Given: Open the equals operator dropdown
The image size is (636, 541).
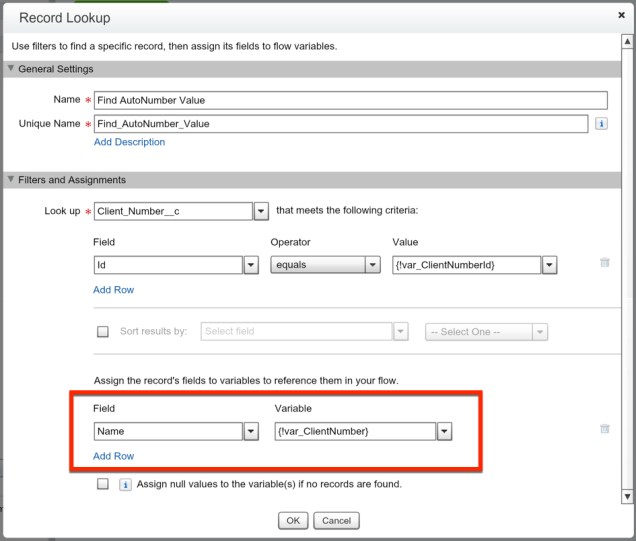Looking at the screenshot, I should (373, 265).
